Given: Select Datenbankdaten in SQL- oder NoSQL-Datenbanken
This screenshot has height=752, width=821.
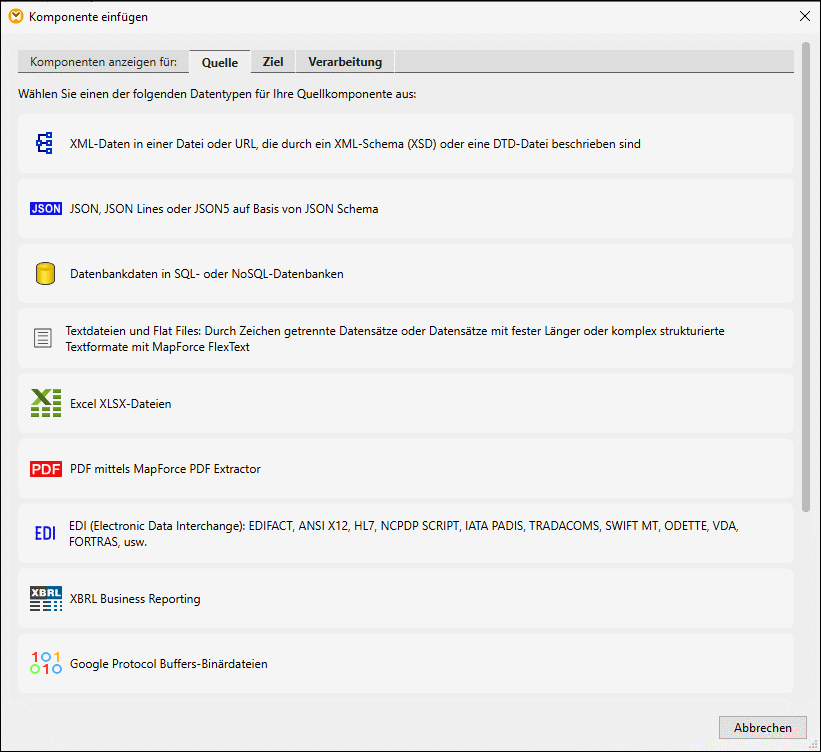Looking at the screenshot, I should [x=207, y=274].
